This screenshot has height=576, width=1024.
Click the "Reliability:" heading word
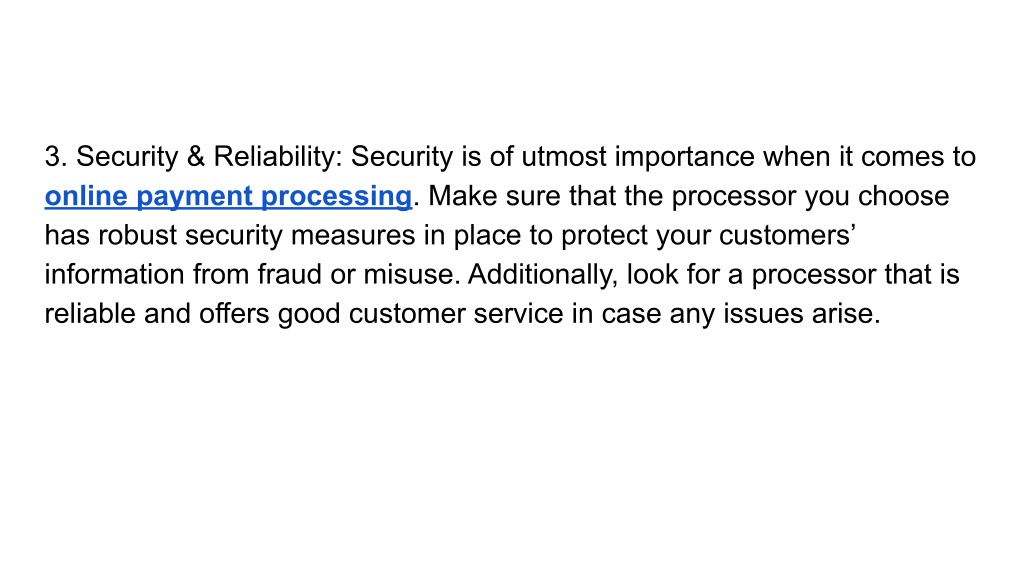tap(278, 157)
